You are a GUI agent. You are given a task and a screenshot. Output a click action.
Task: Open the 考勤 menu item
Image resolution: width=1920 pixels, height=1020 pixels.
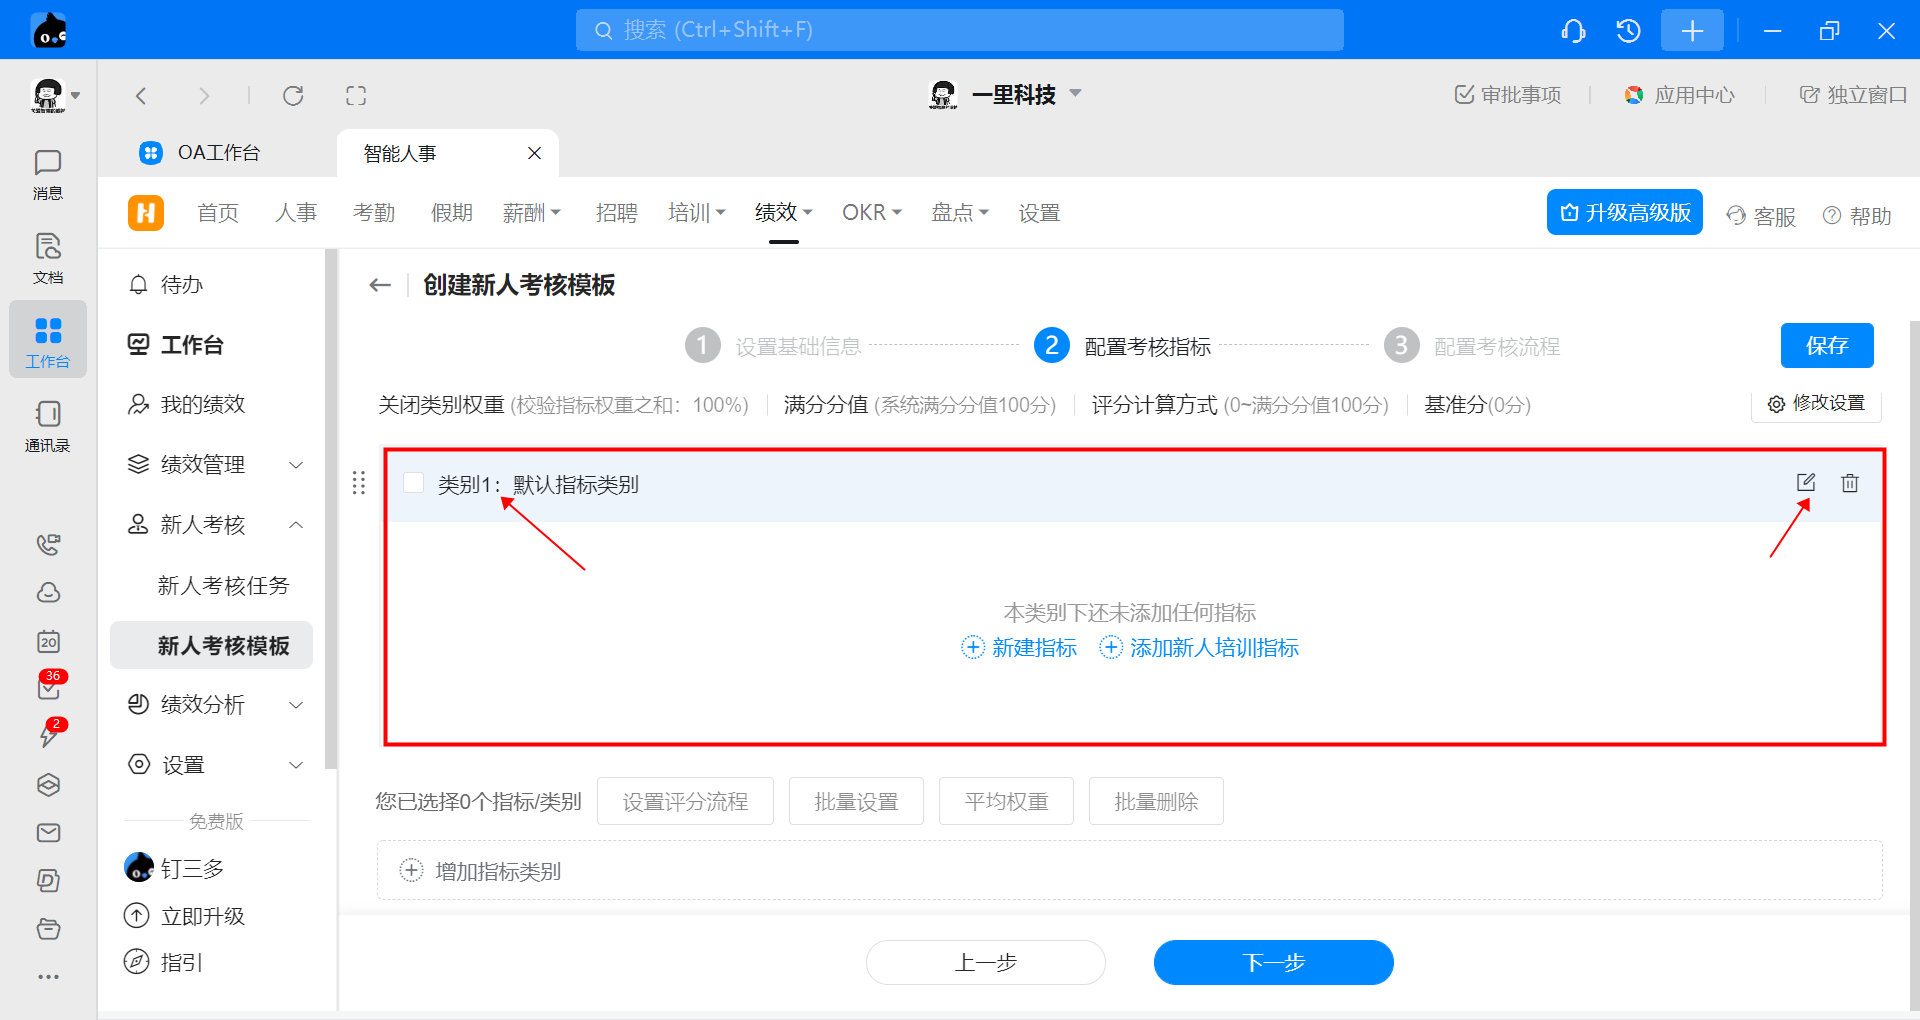pyautogui.click(x=374, y=213)
